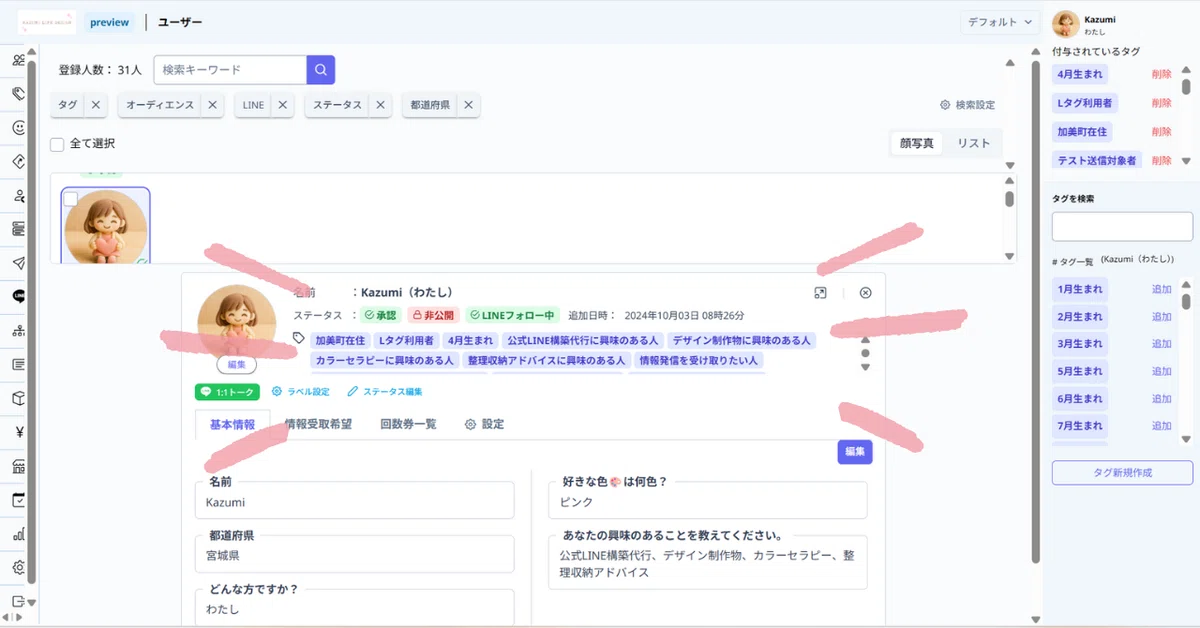
Task: Open the smiley face icon in sidebar
Action: (x=19, y=128)
